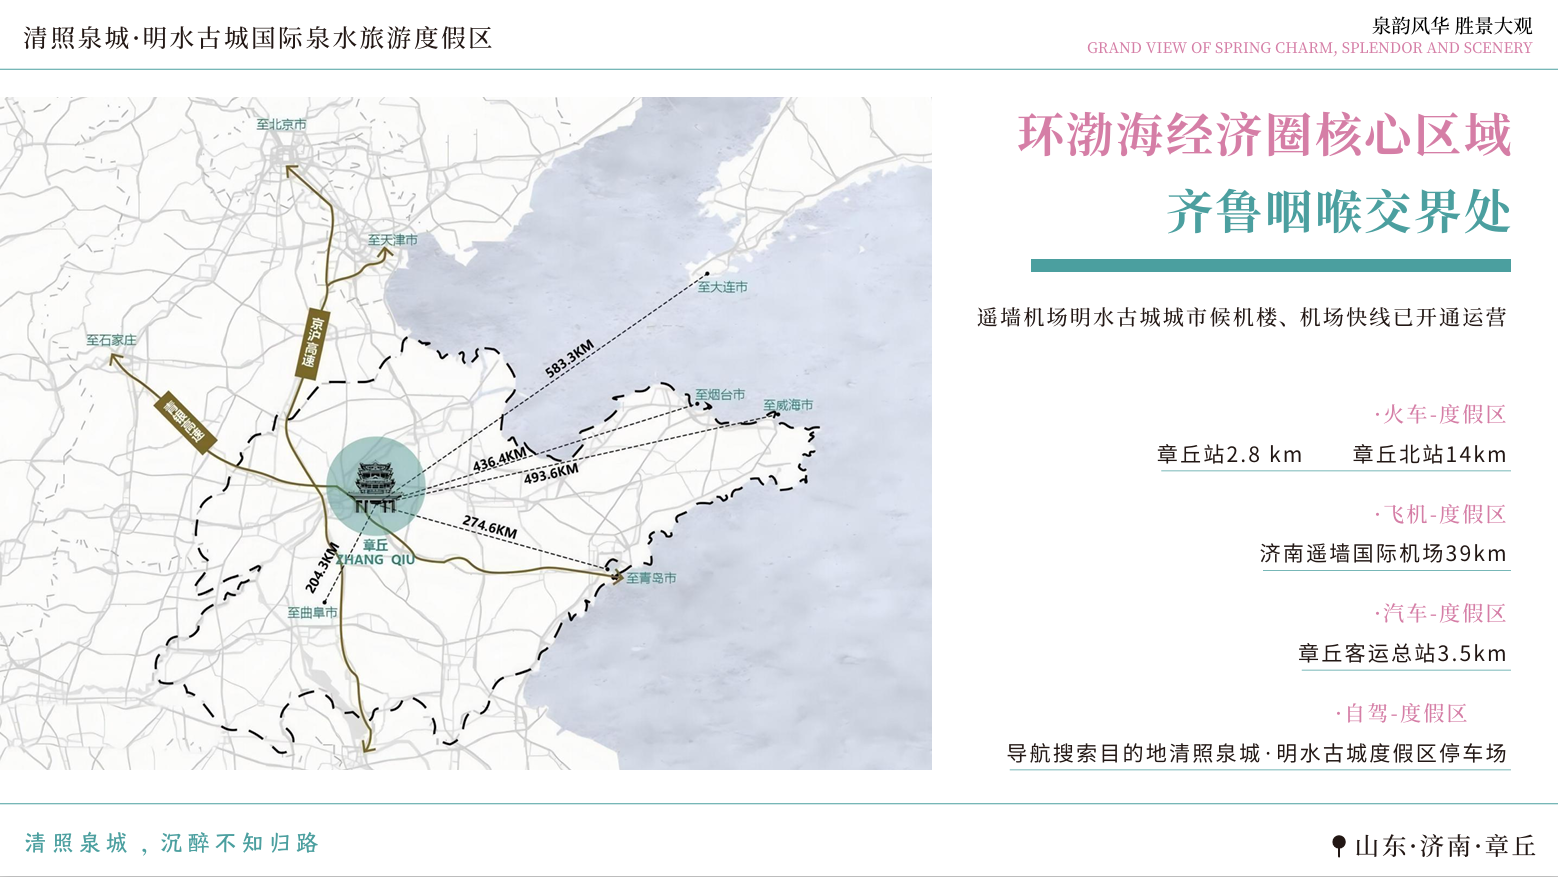Screen dimensions: 1558x877
Task: Select the 274.6KM distance label
Action: coord(489,527)
